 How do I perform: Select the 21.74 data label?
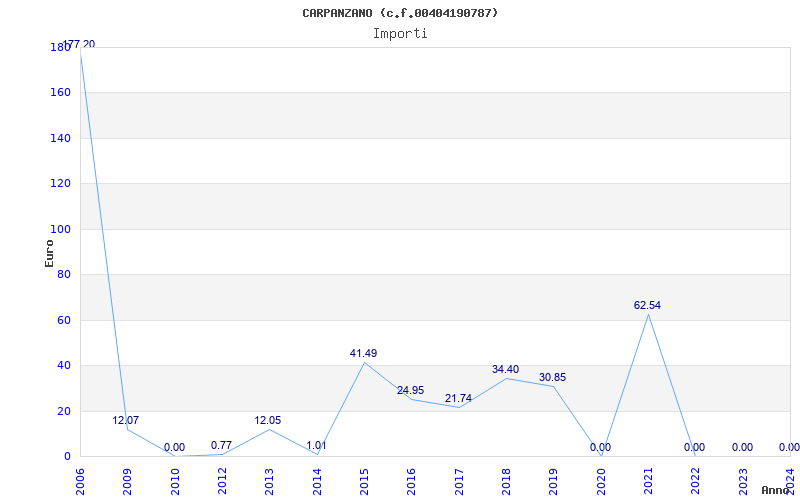[458, 398]
